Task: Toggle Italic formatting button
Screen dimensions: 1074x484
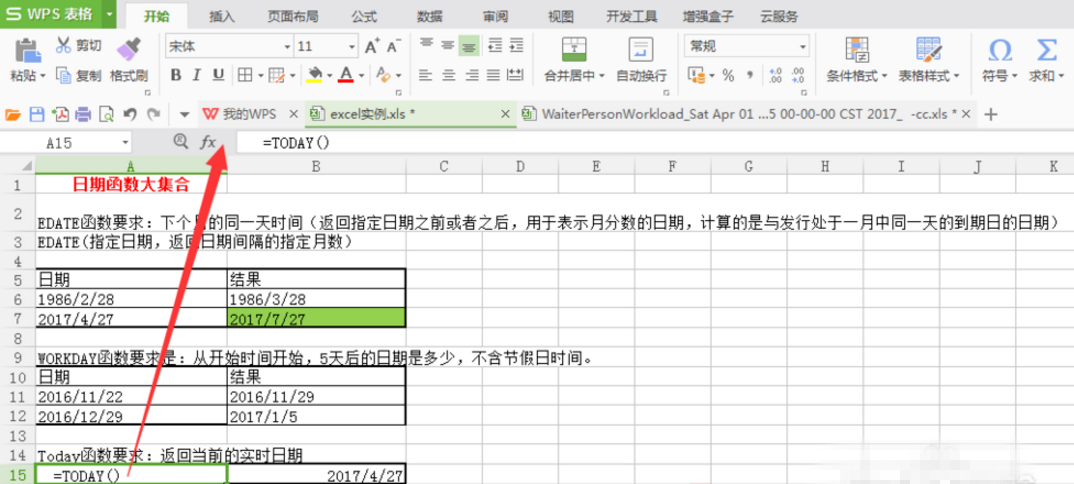Action: pos(197,75)
